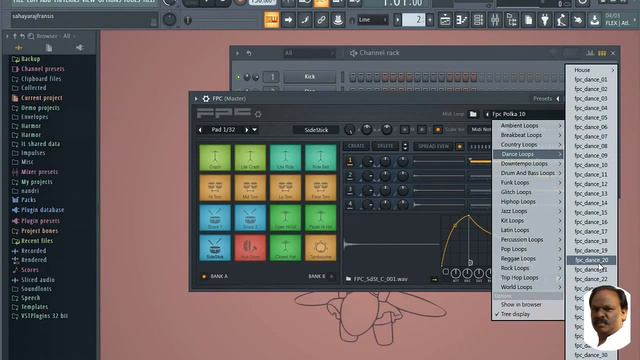Expand the House submenu entry
This screenshot has height=360, width=640.
[591, 70]
